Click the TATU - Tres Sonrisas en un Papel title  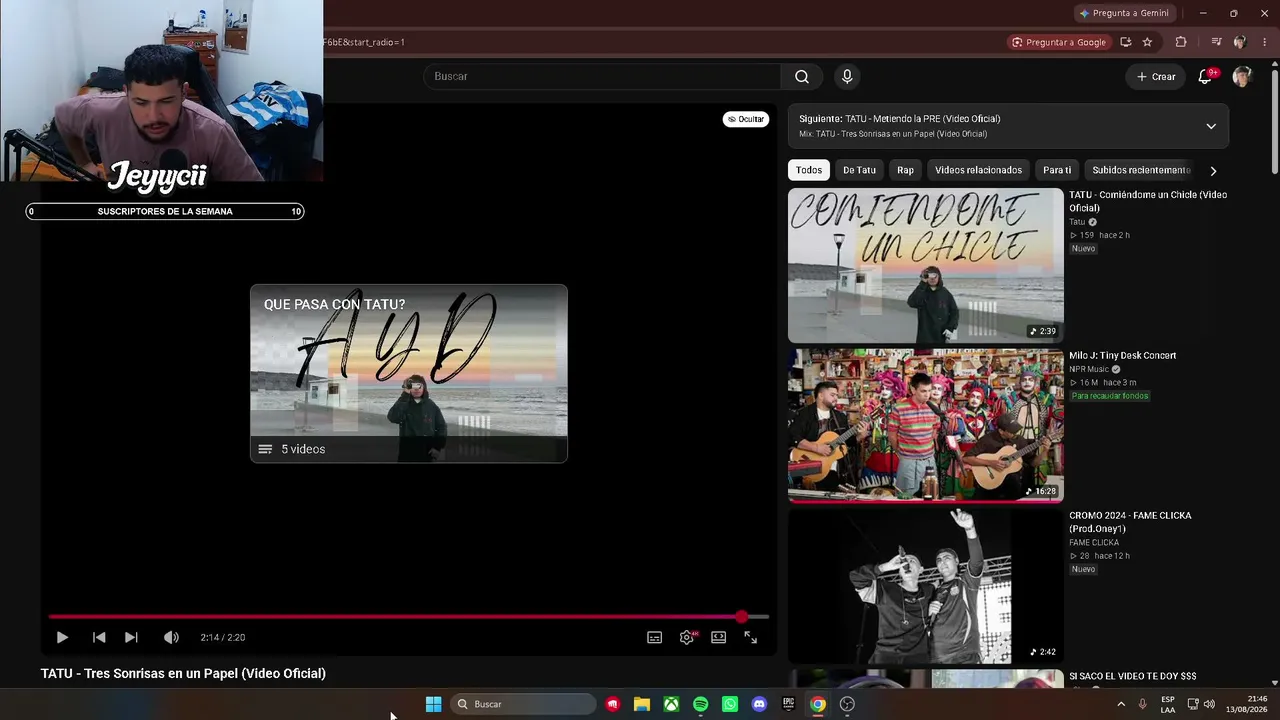pos(183,673)
